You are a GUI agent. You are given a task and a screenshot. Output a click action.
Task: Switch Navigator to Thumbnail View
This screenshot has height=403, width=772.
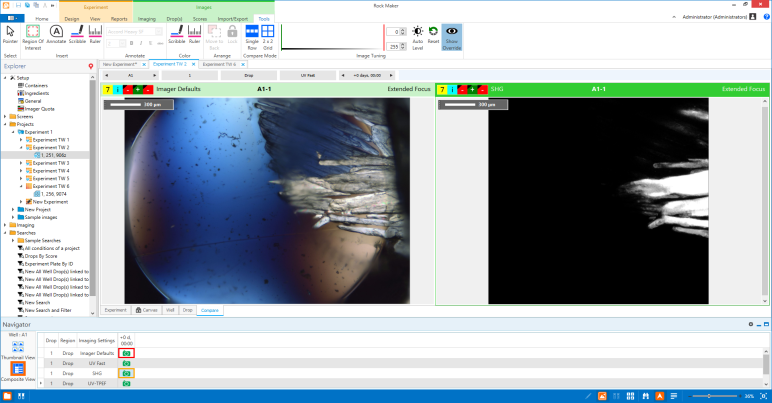(18, 349)
